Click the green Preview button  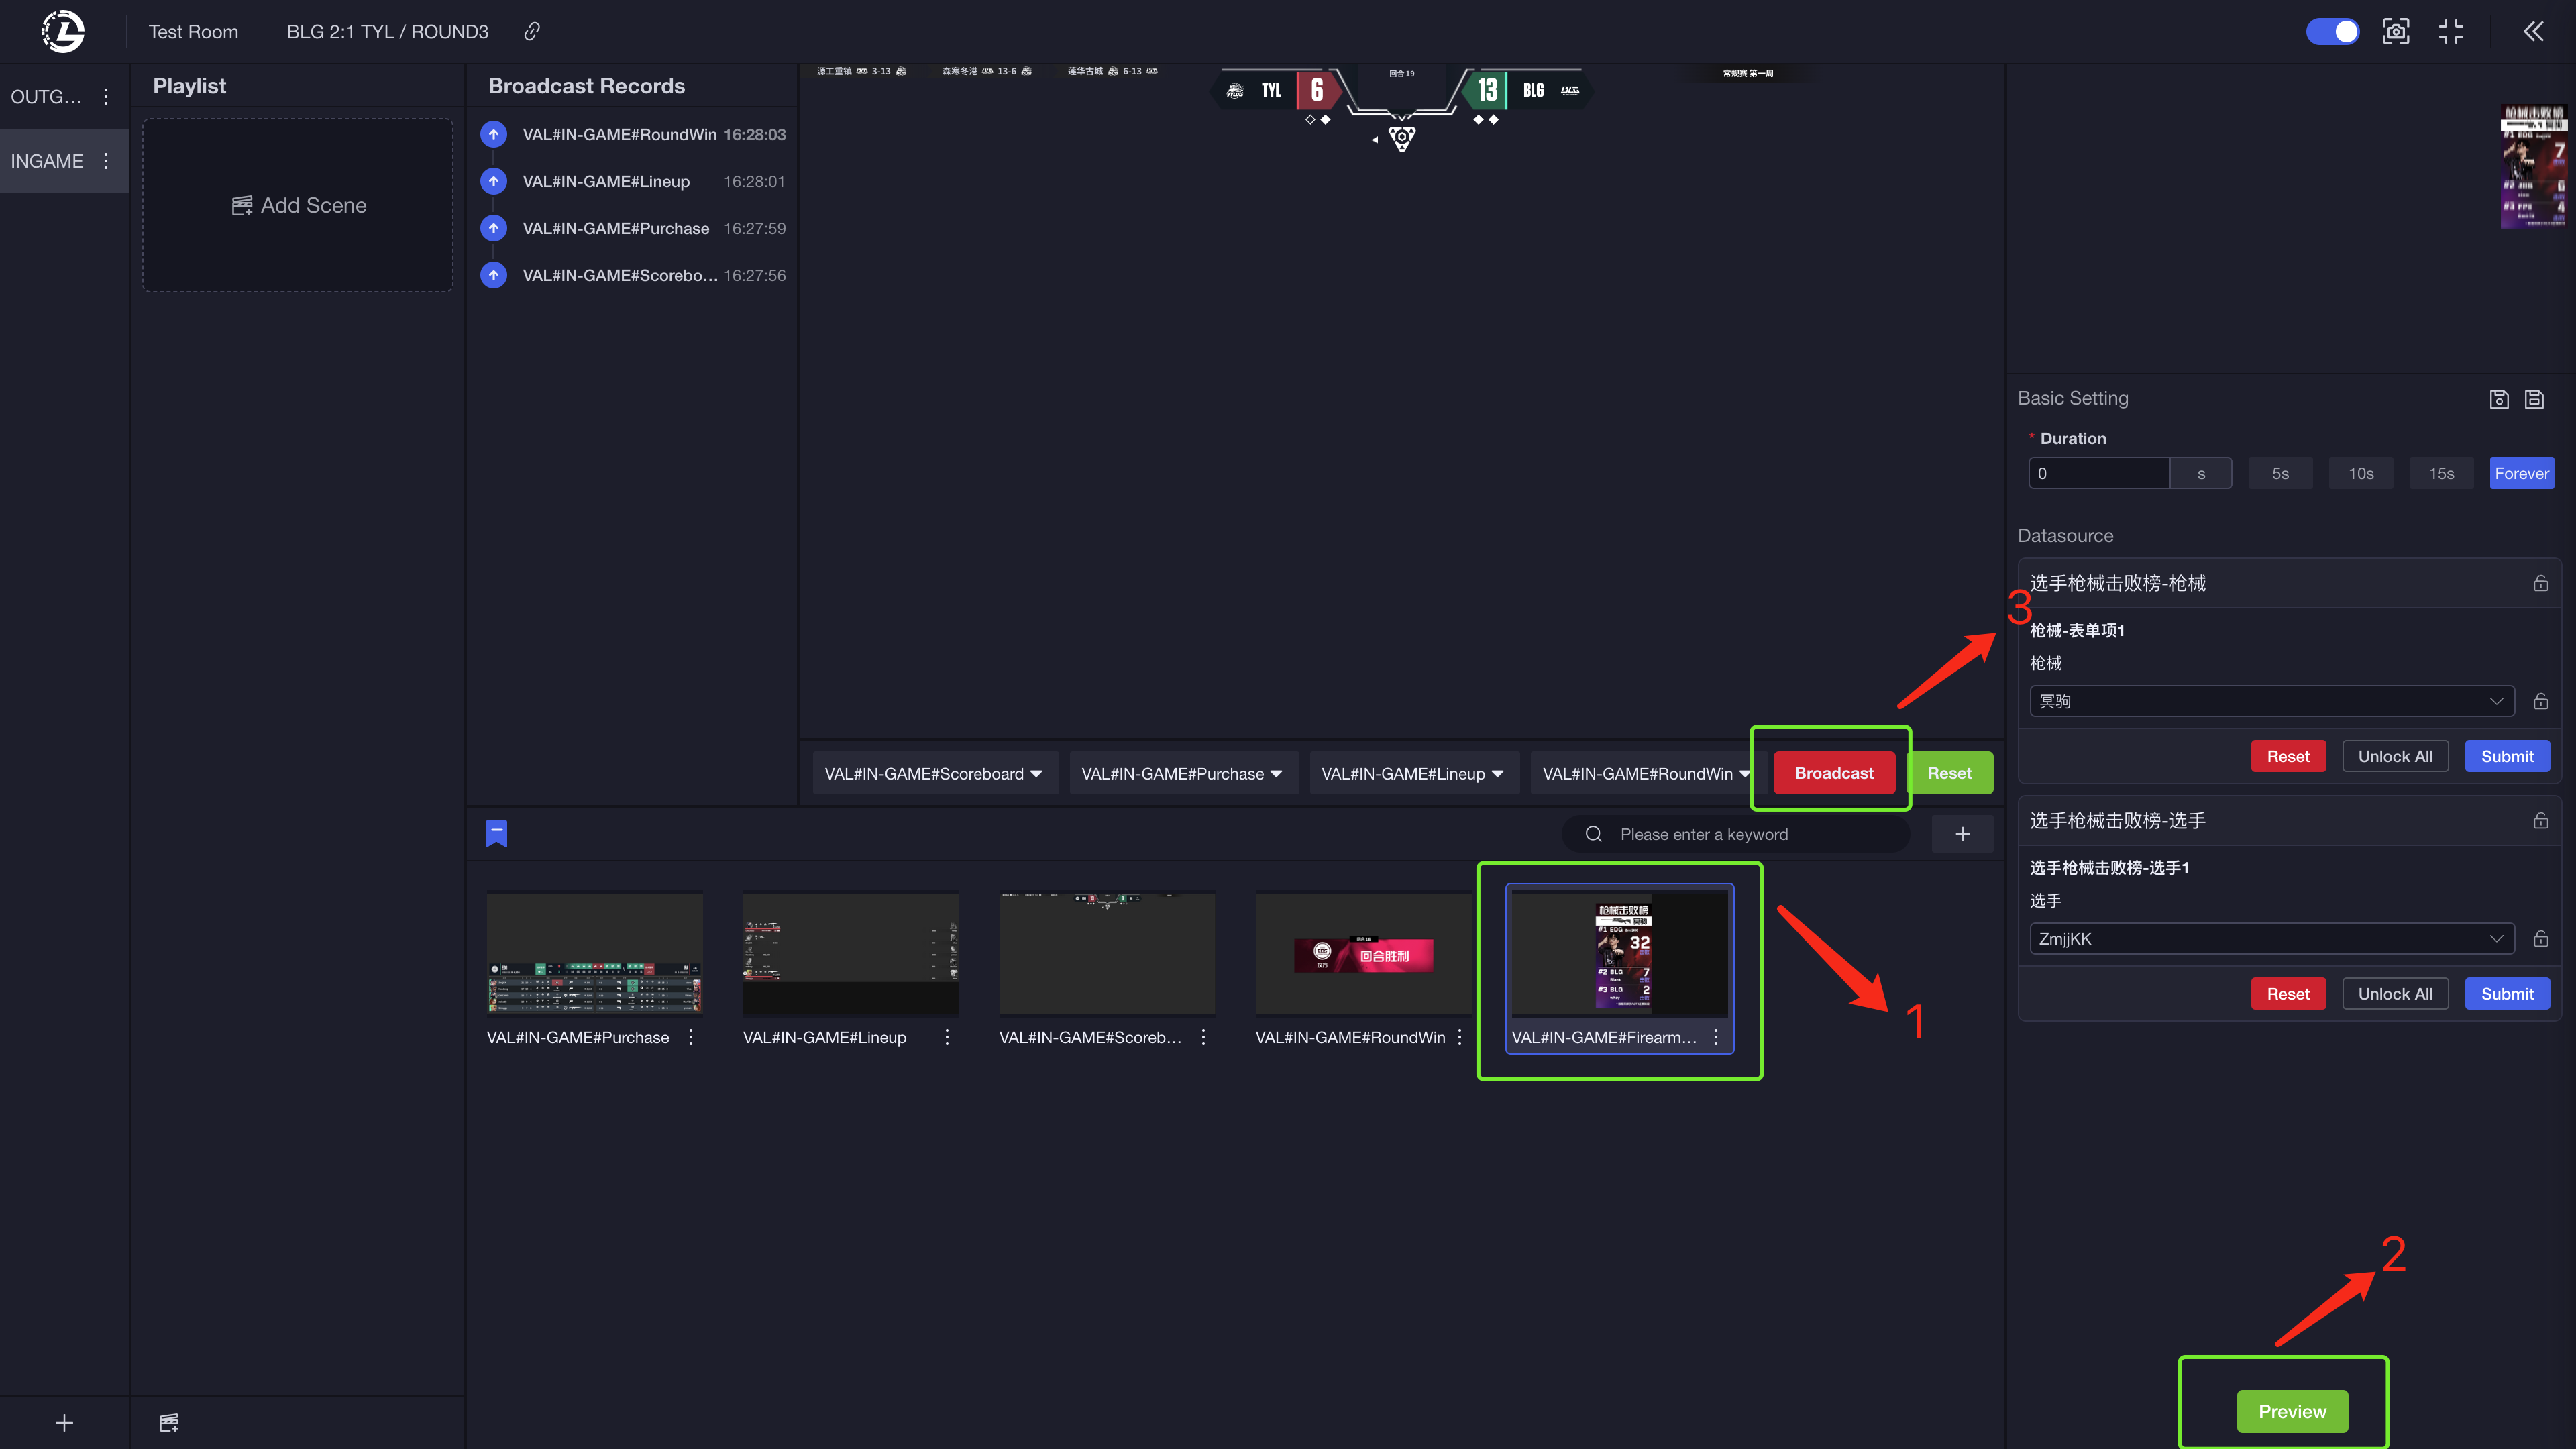click(2292, 1411)
